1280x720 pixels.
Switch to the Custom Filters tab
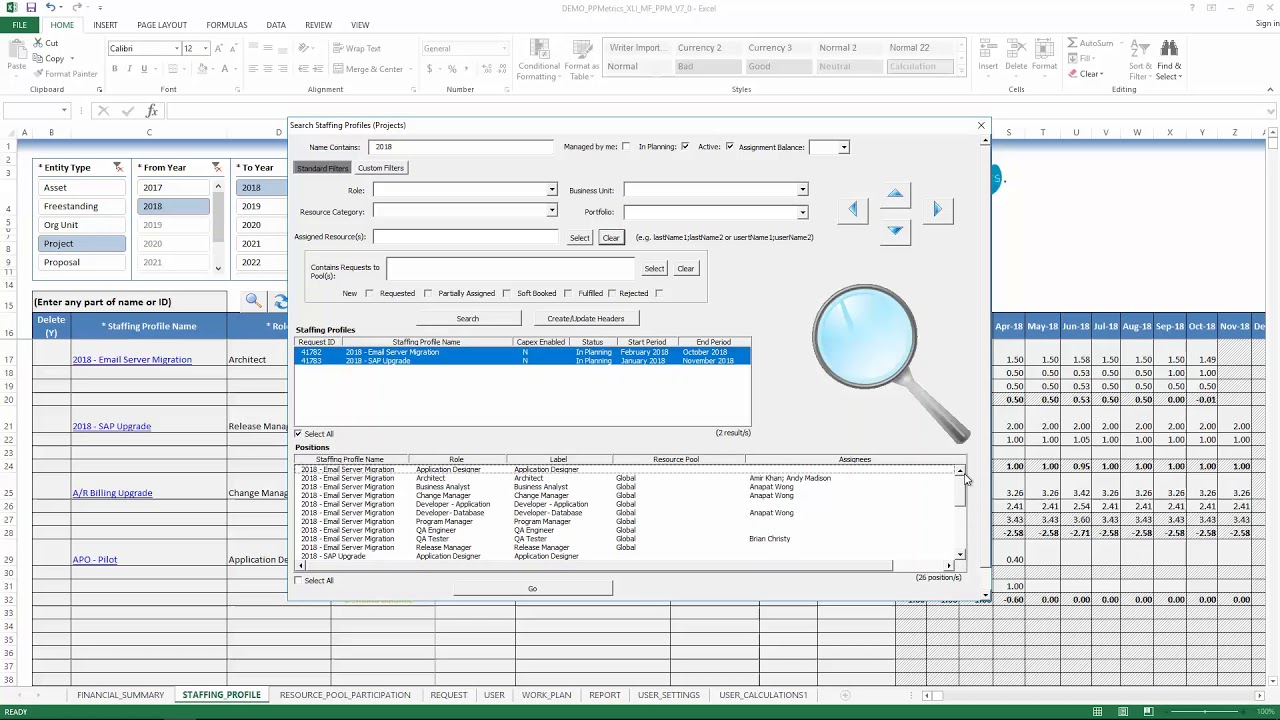point(380,168)
